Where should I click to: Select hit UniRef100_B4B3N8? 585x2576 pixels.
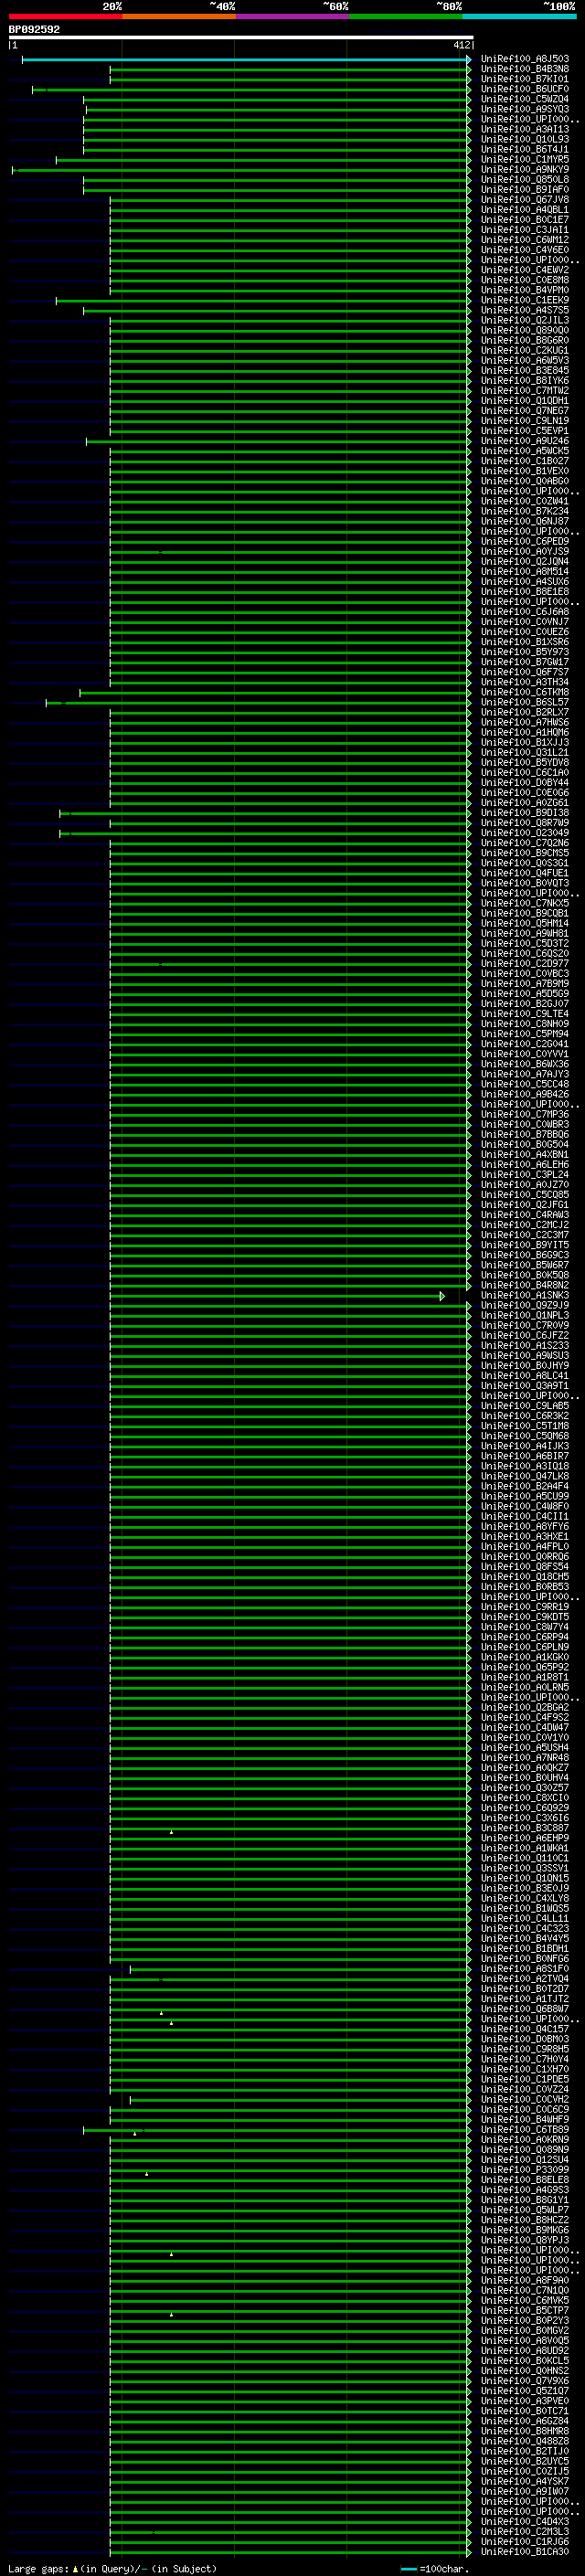[x=525, y=69]
